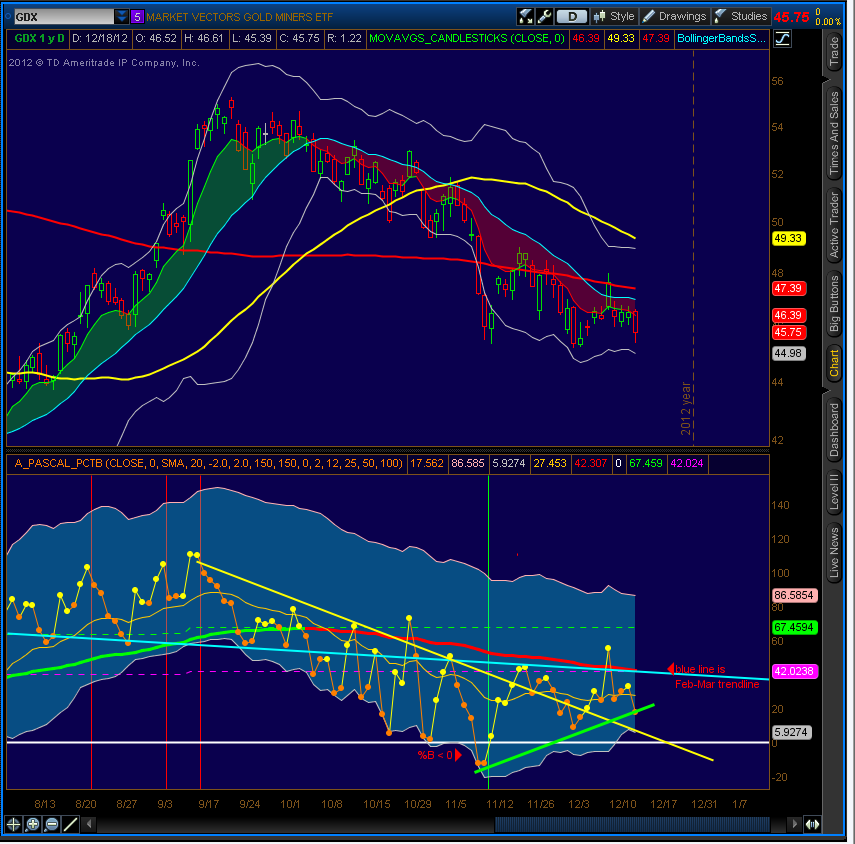The width and height of the screenshot is (855, 844).
Task: Click the magenta 42.024 study value
Action: coord(687,463)
